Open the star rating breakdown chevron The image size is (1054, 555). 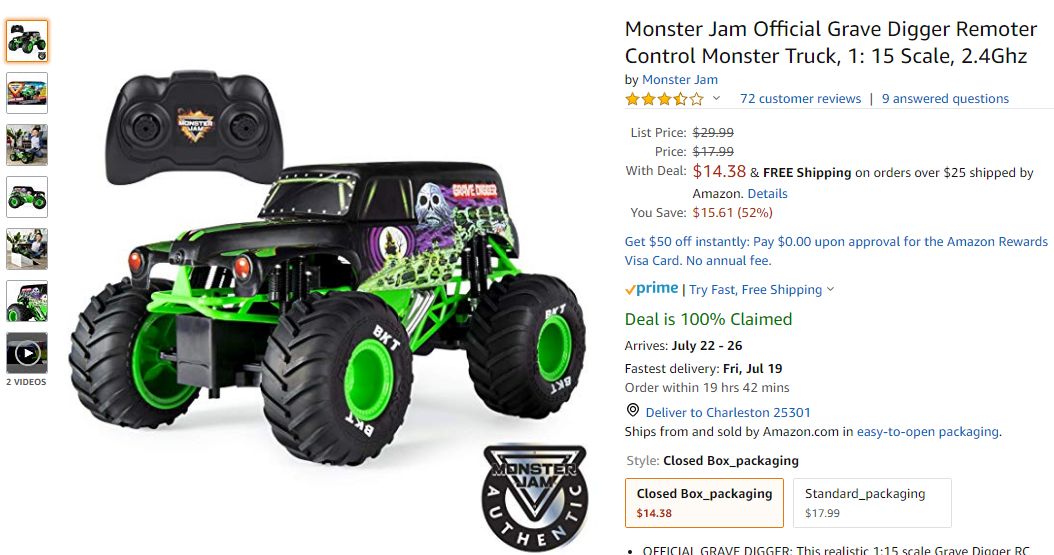pyautogui.click(x=717, y=99)
